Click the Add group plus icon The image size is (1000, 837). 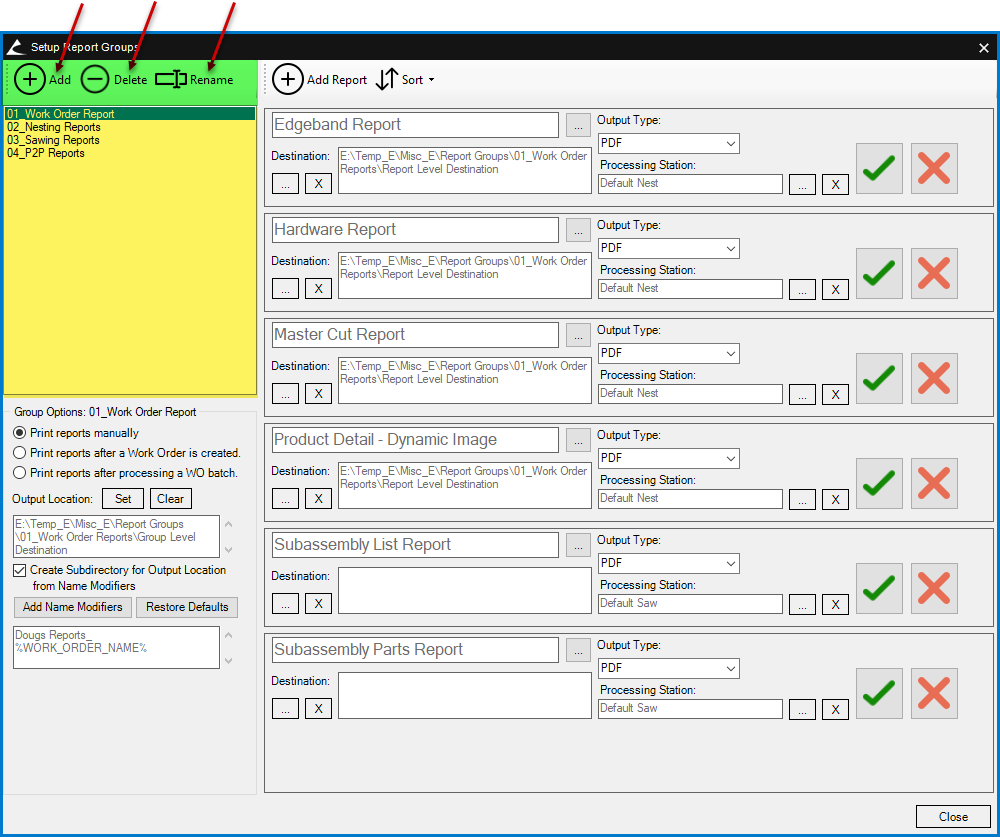tap(29, 79)
